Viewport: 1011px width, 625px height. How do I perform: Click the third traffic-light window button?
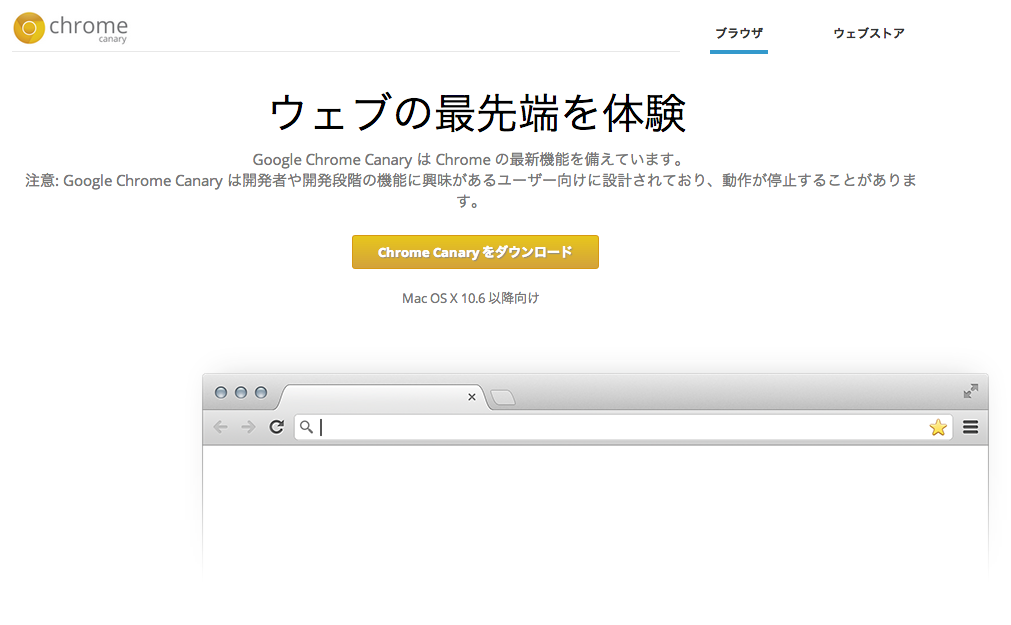[260, 392]
